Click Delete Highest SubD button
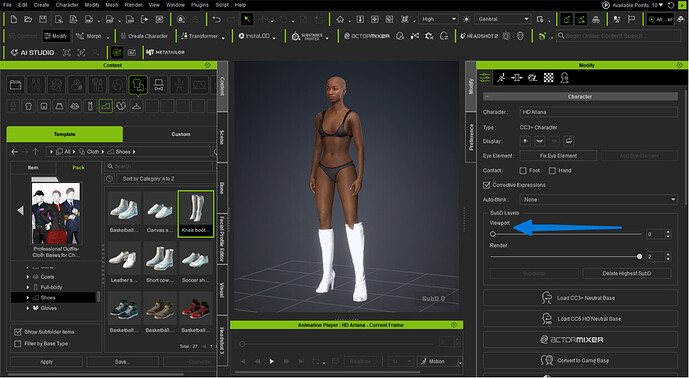 [x=627, y=273]
